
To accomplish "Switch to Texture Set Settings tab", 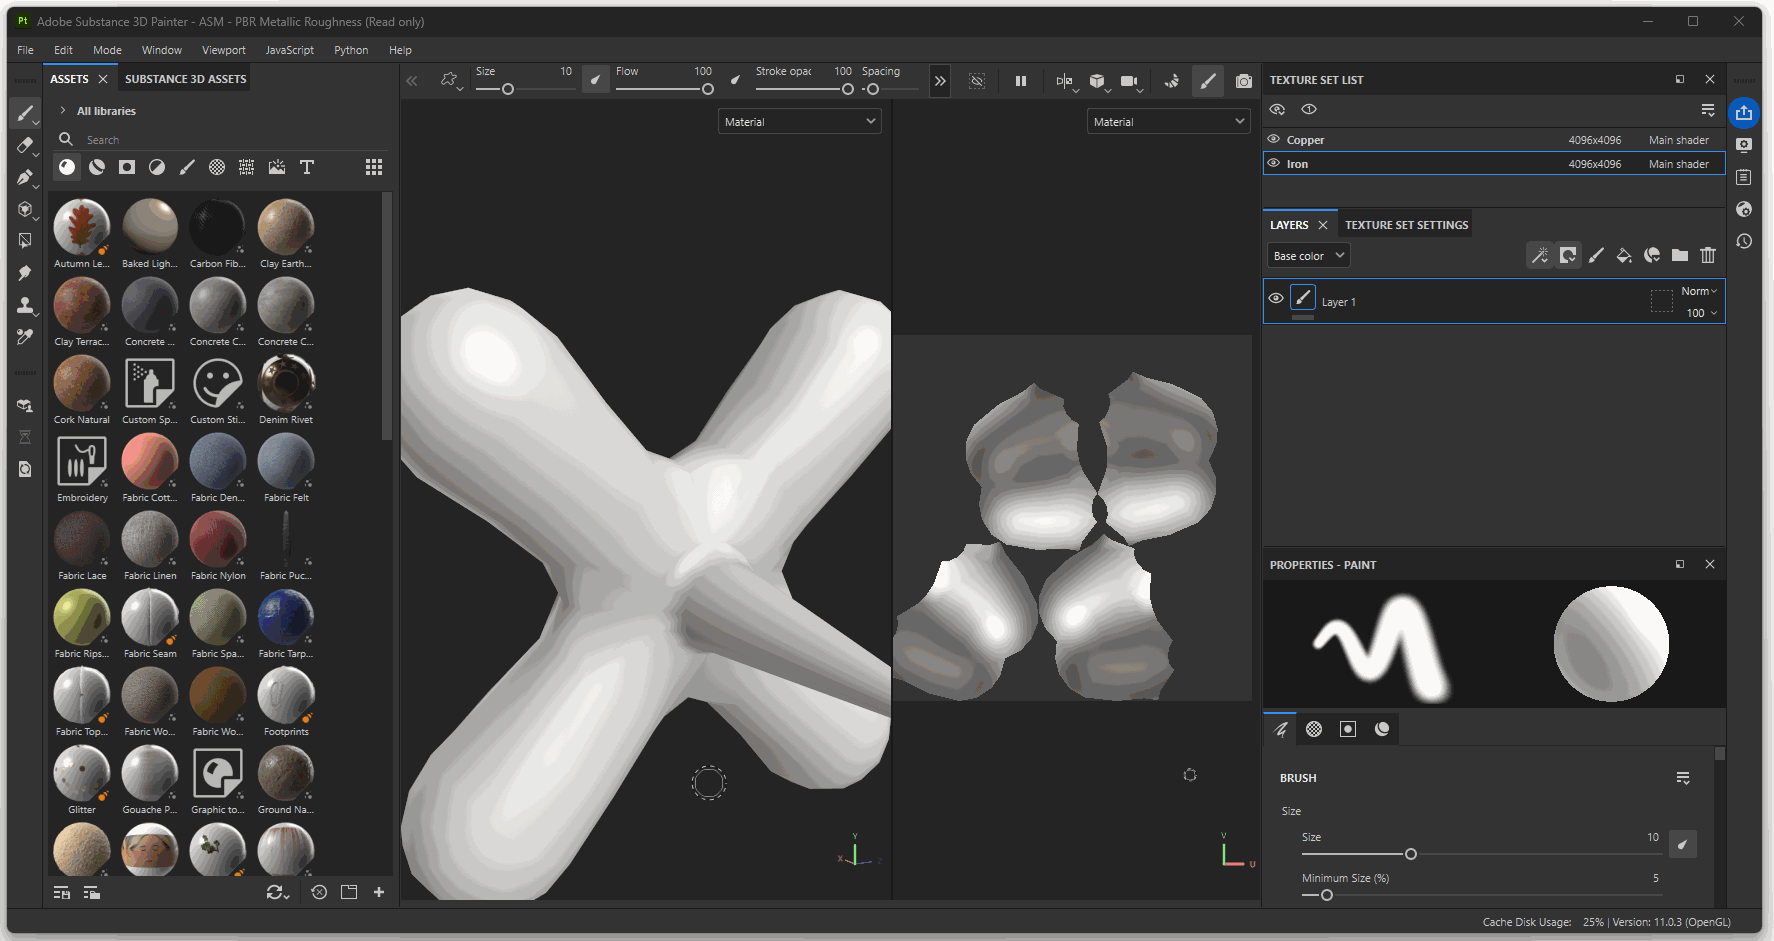I will [1406, 225].
